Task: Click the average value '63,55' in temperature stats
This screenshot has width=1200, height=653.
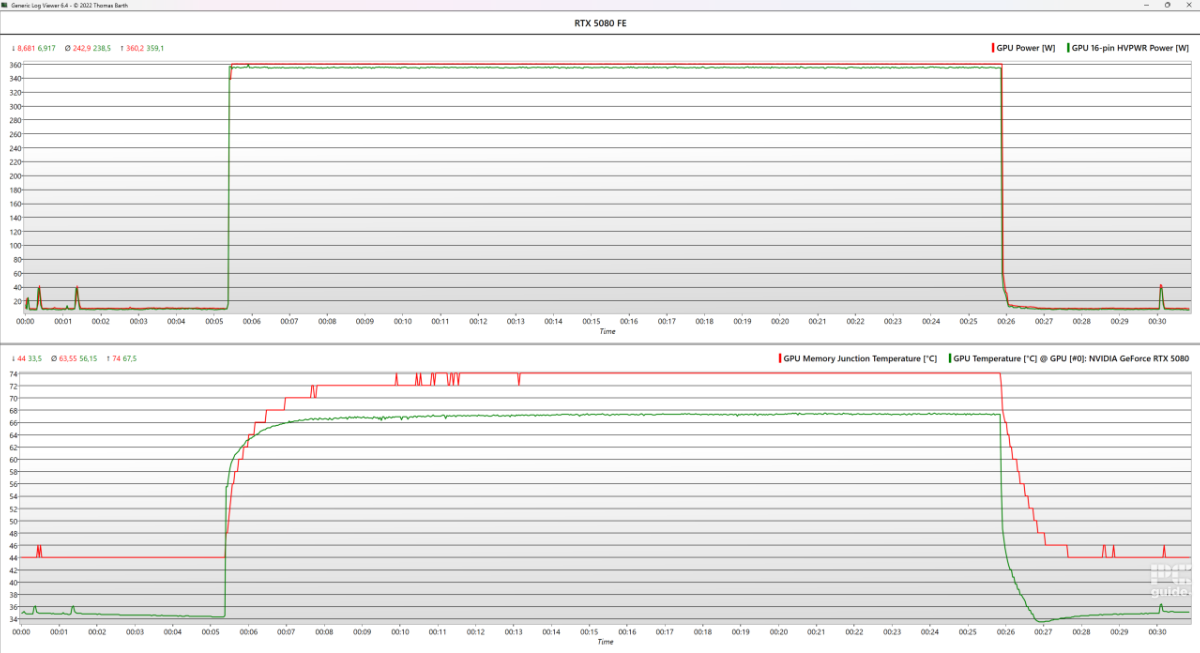Action: (69, 357)
